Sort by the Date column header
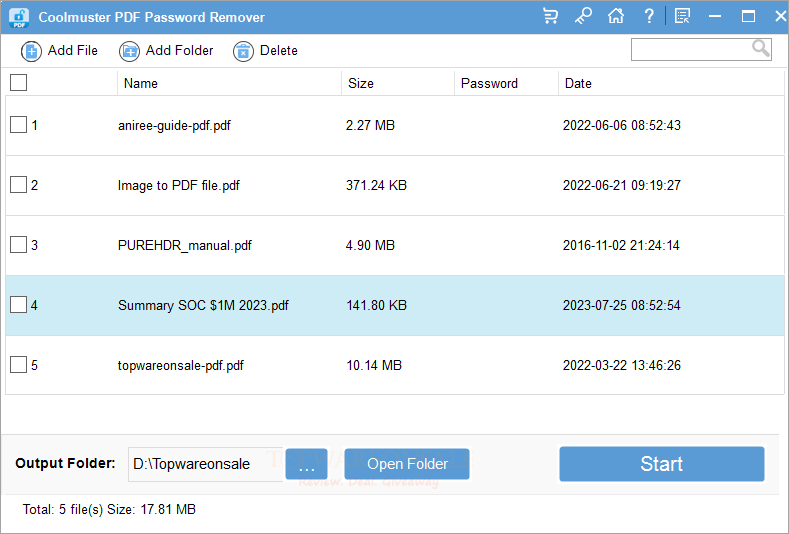 (671, 83)
